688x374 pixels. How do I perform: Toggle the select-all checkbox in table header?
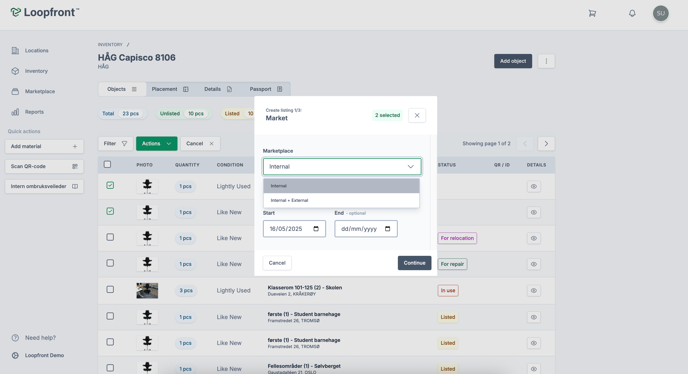(108, 165)
